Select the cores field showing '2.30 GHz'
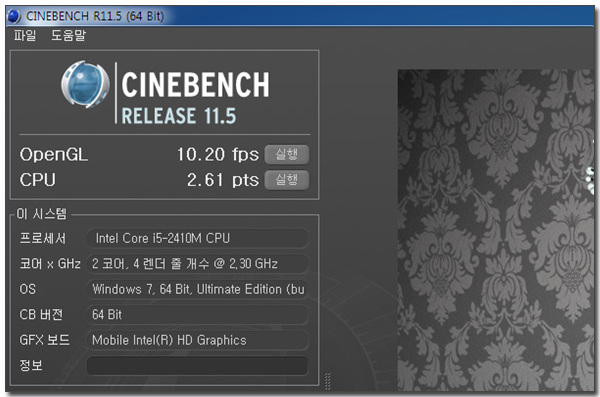 click(197, 264)
